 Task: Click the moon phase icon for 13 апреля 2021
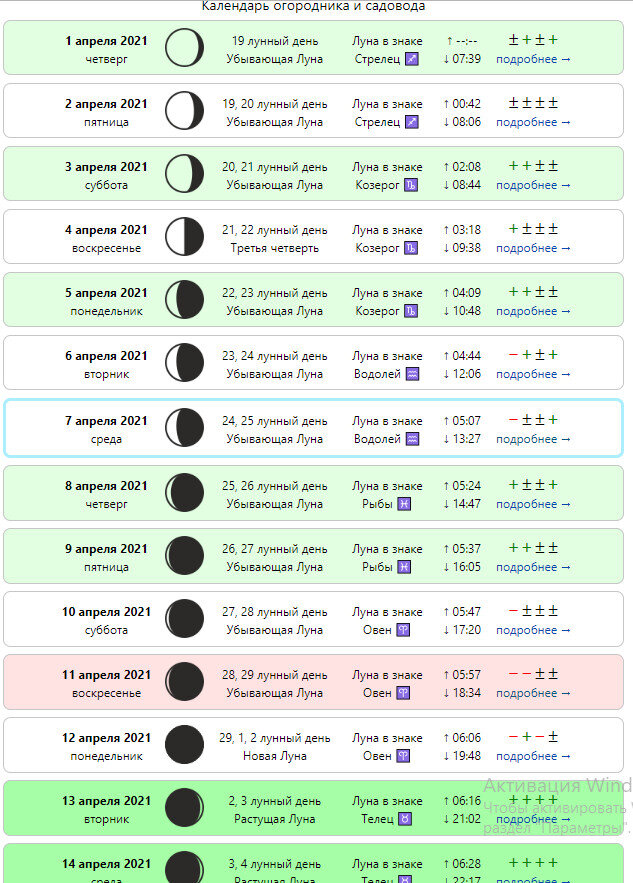click(x=184, y=808)
